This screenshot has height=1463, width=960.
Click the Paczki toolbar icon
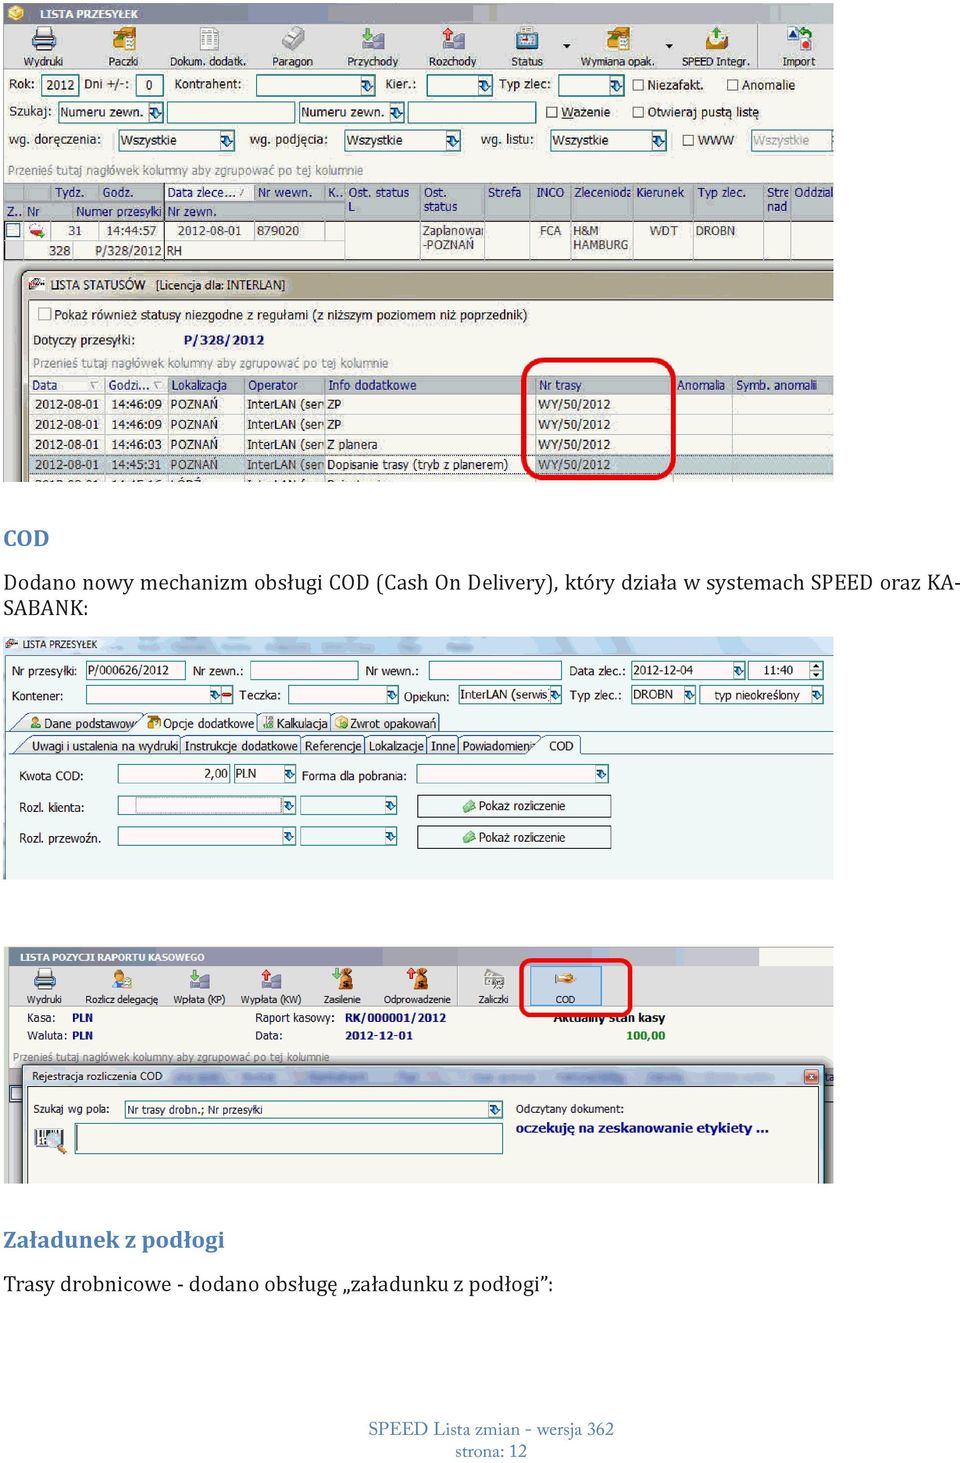click(x=123, y=47)
